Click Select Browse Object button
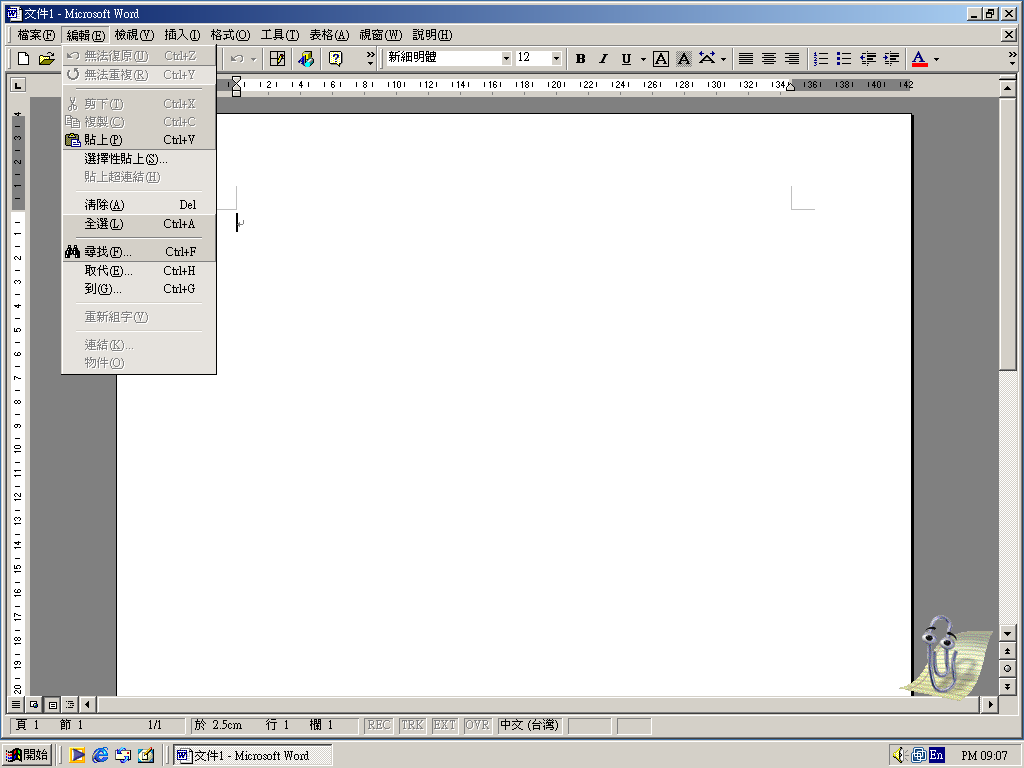1024x768 pixels. tap(1008, 668)
